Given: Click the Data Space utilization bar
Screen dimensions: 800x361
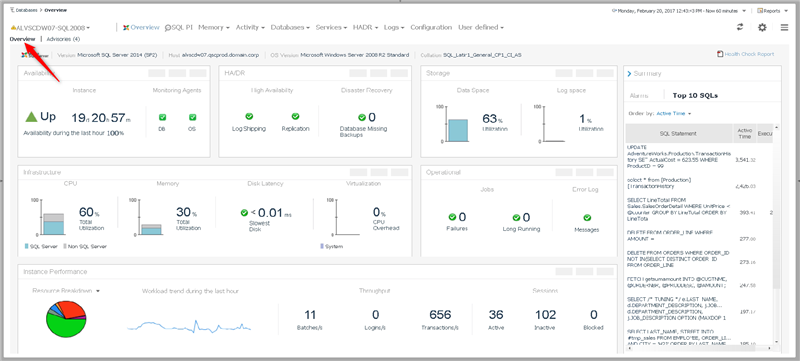Looking at the screenshot, I should [458, 131].
